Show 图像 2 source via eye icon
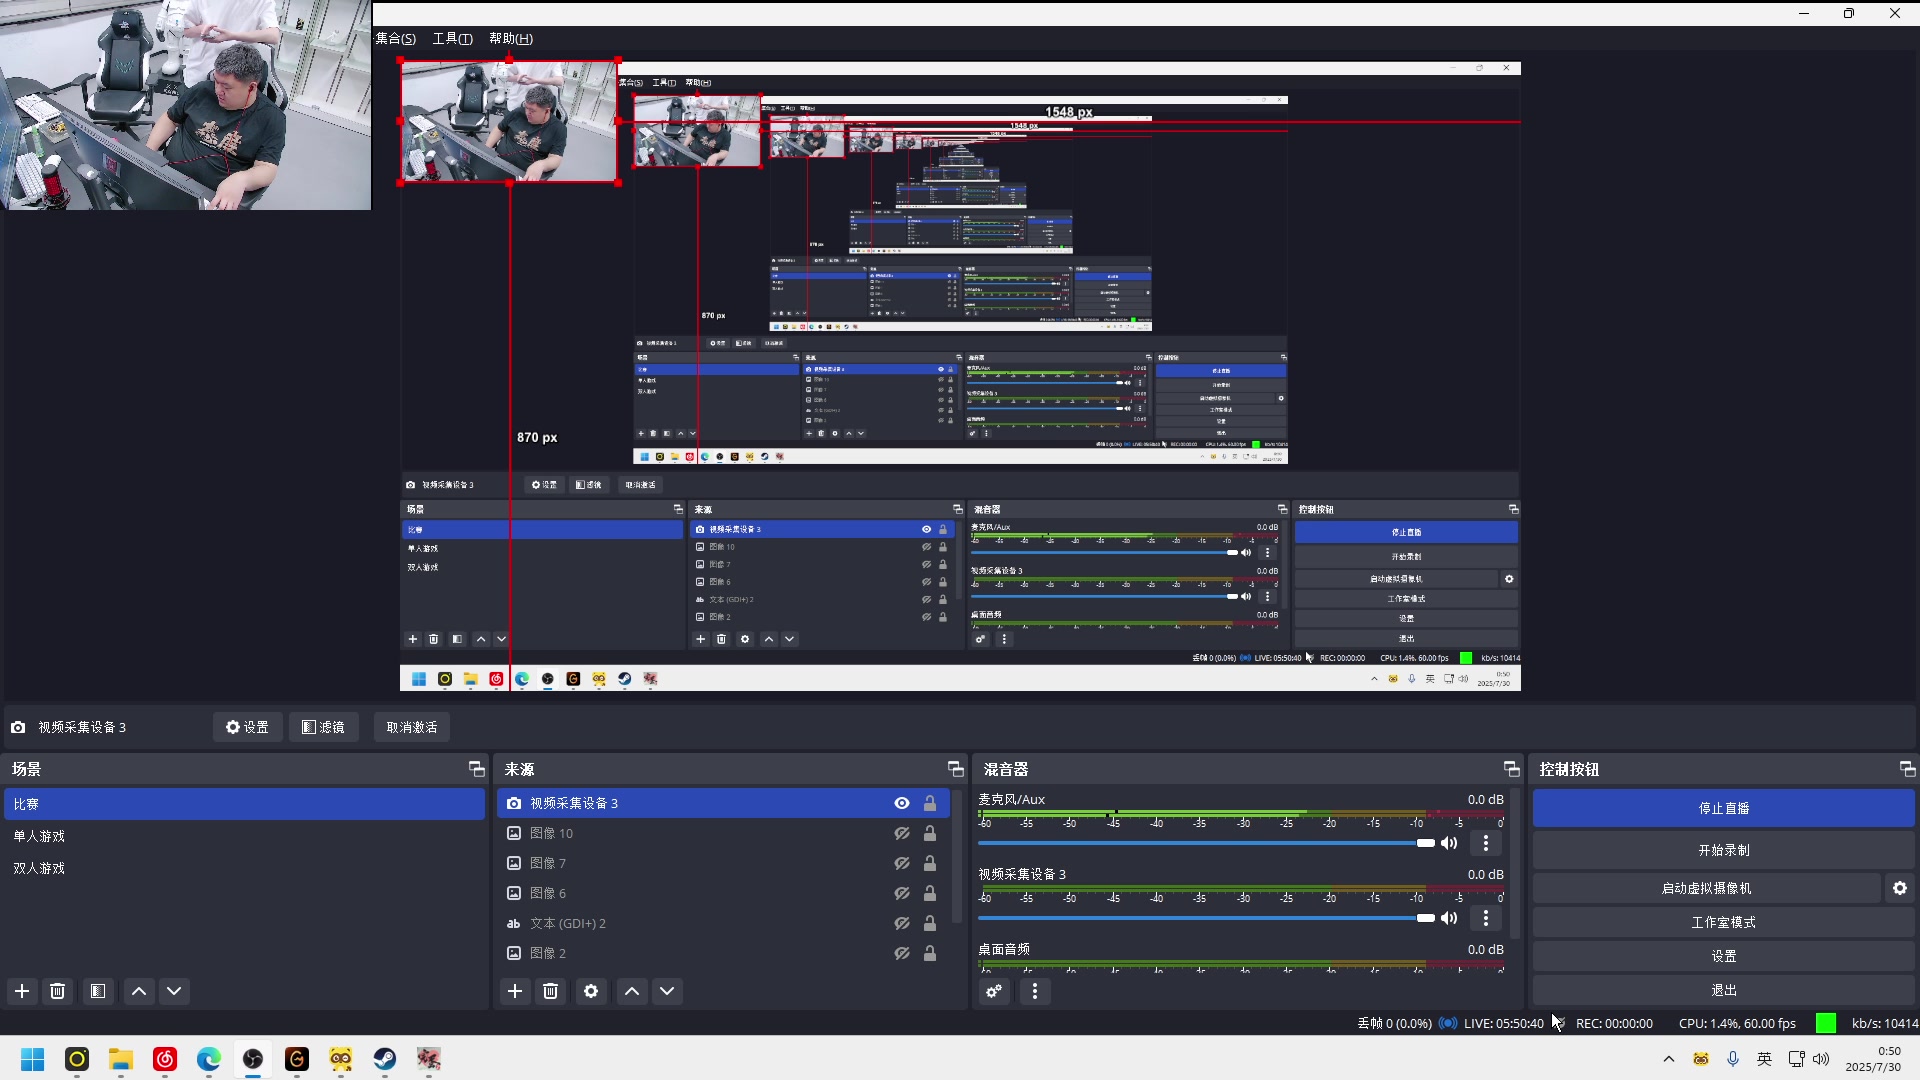This screenshot has width=1920, height=1080. click(x=902, y=953)
